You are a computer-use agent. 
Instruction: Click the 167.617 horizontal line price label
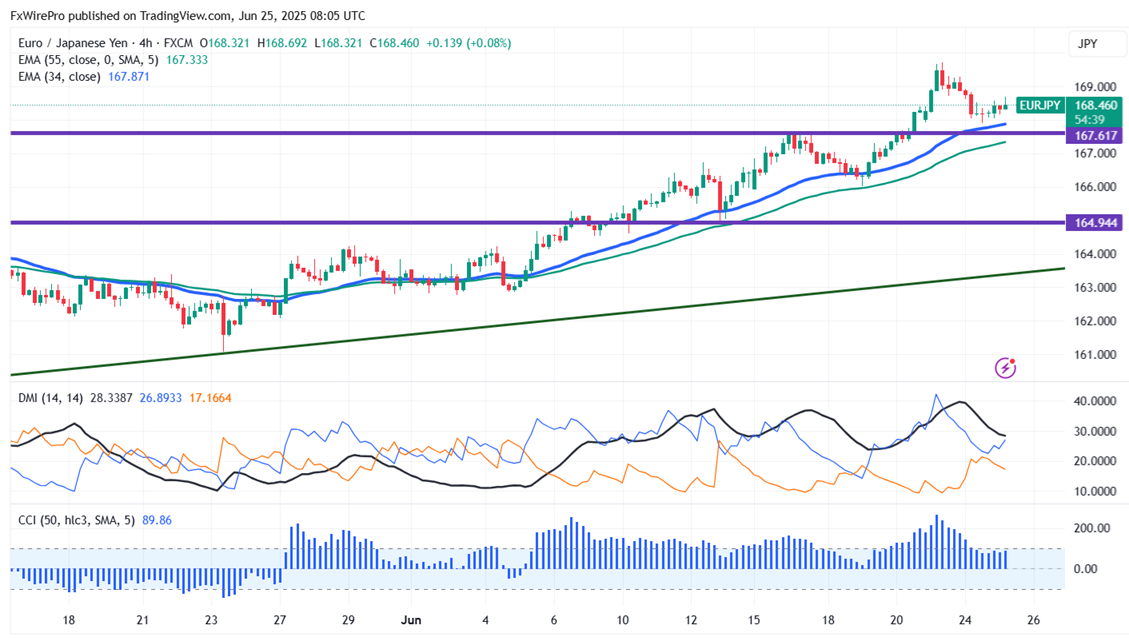click(1094, 134)
